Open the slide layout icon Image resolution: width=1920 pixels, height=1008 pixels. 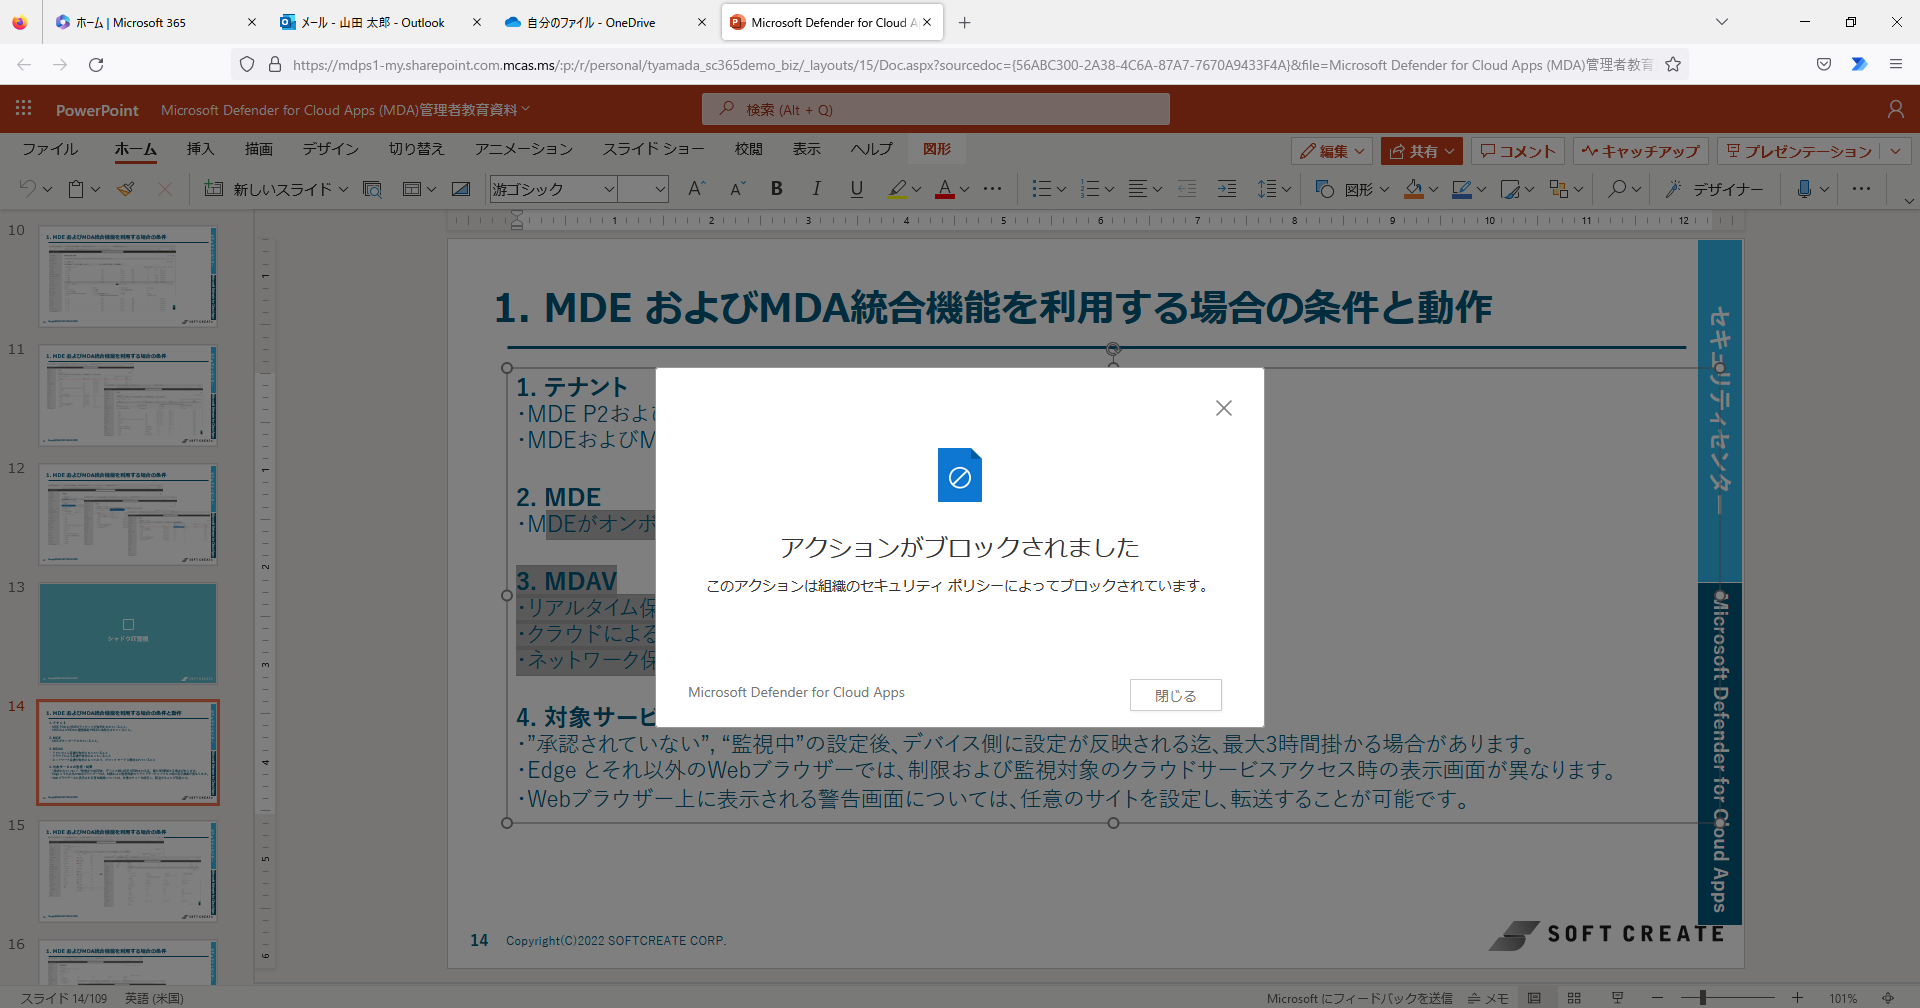[411, 189]
